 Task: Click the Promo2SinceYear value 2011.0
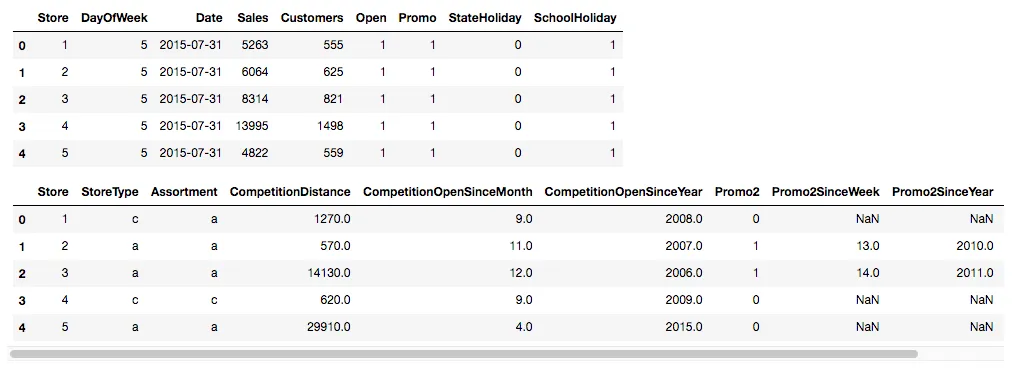coord(975,273)
